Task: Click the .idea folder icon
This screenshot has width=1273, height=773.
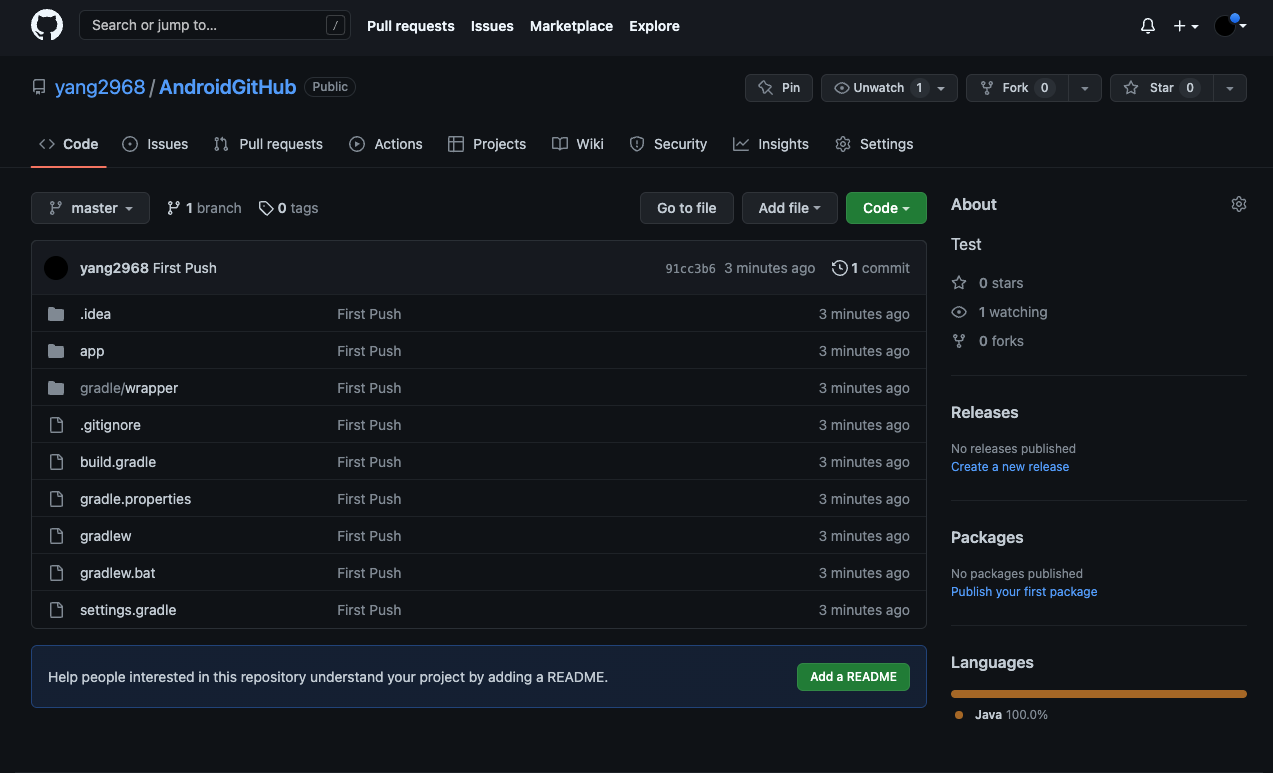Action: (56, 314)
